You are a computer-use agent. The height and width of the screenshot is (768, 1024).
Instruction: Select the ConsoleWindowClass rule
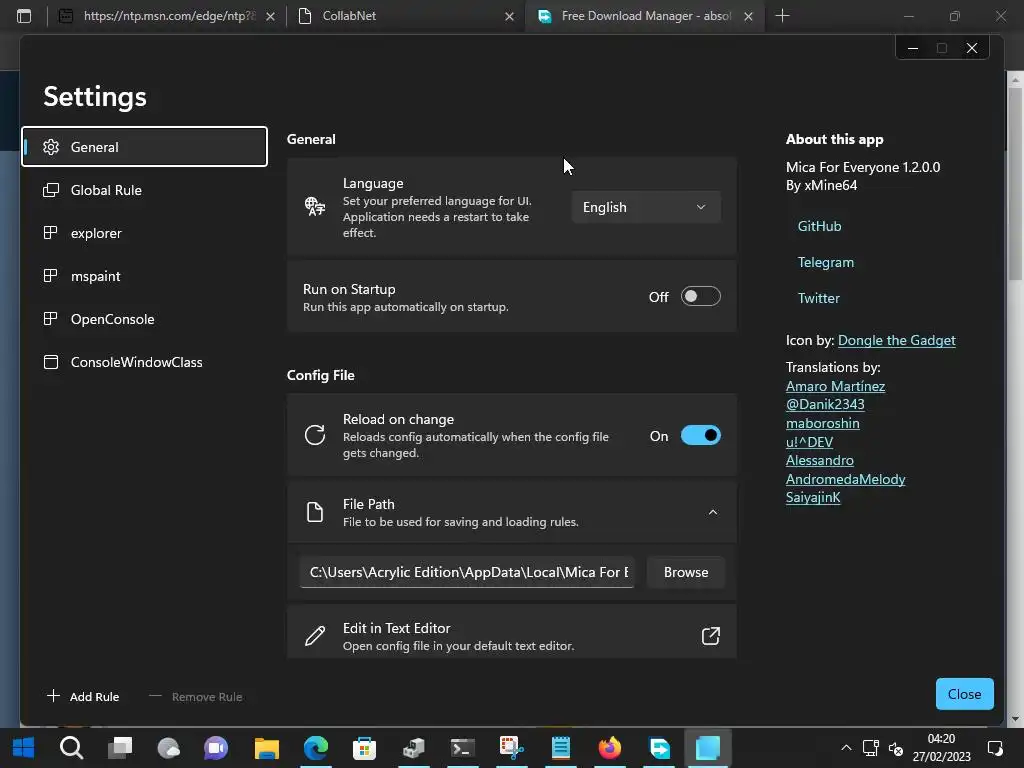(x=144, y=362)
